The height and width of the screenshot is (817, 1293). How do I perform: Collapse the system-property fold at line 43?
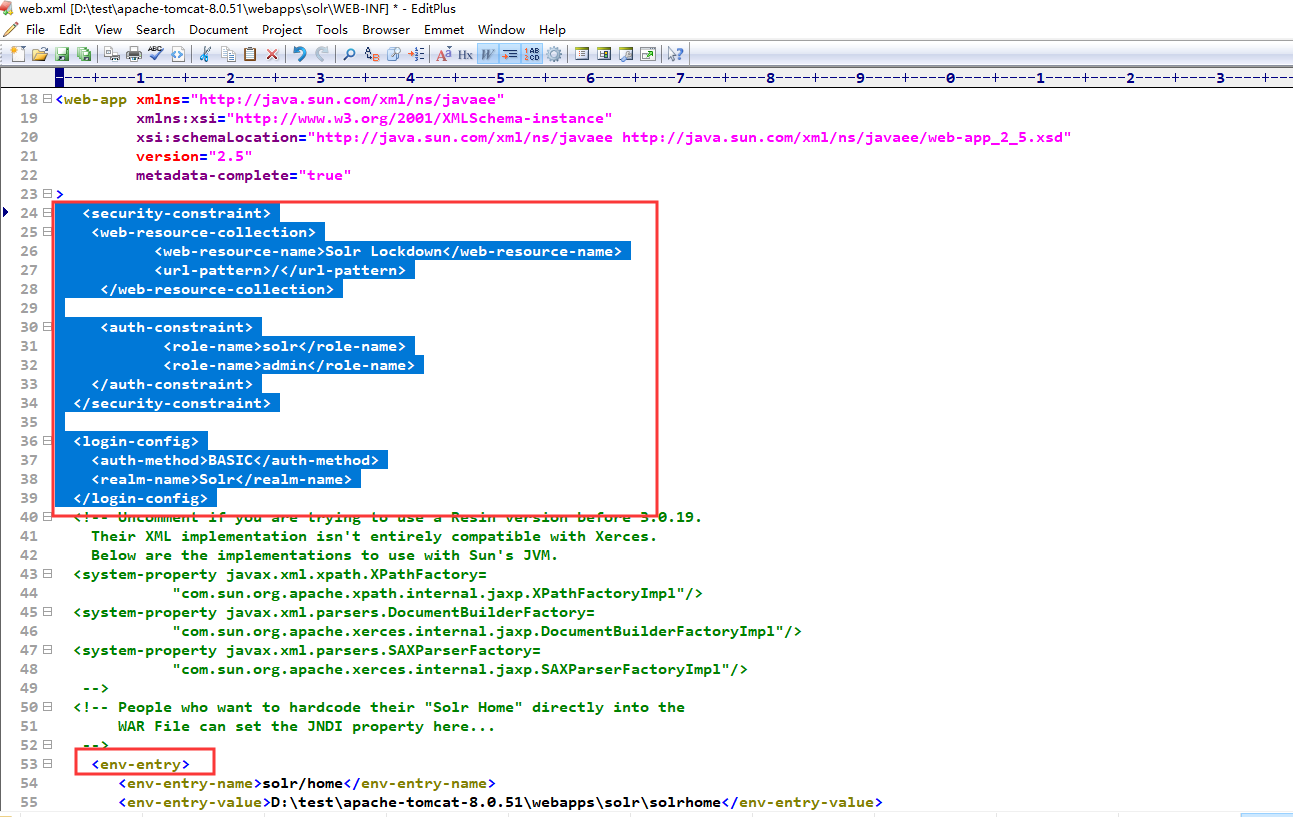pos(48,574)
